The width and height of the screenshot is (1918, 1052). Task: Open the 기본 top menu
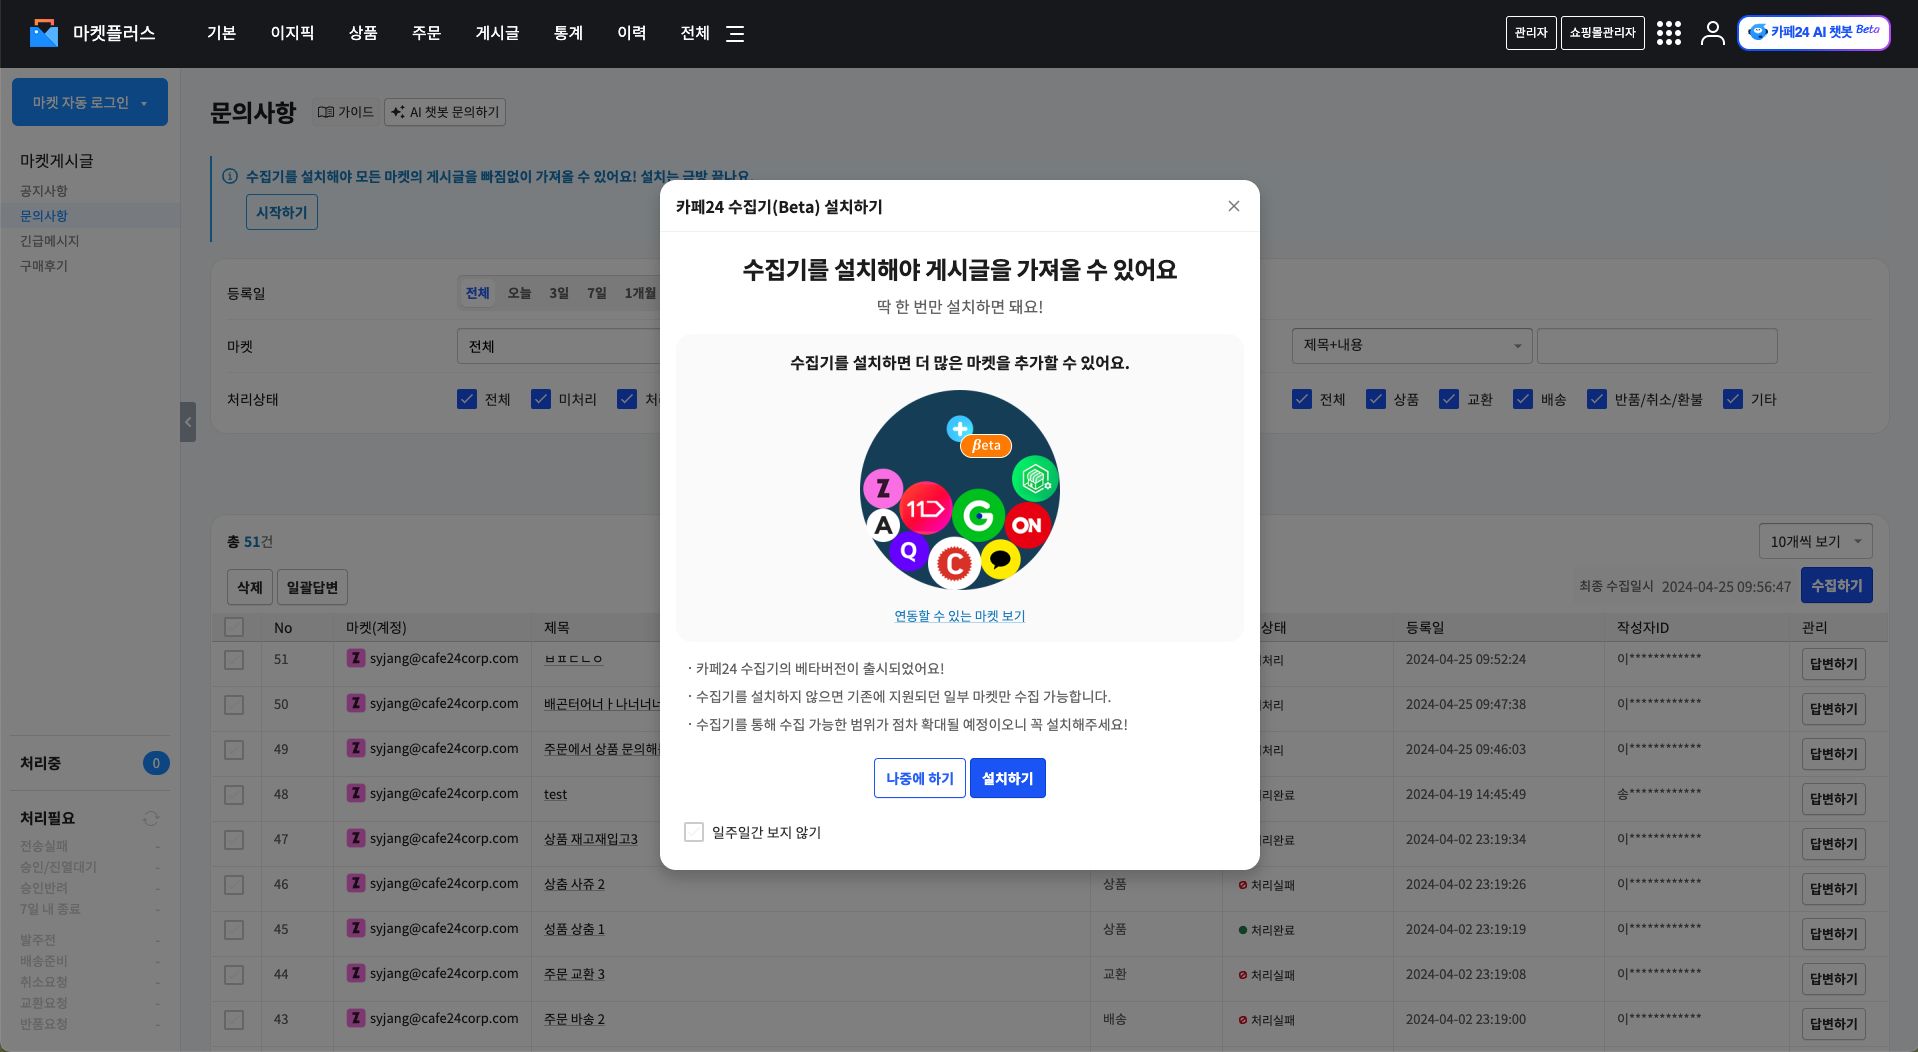[221, 33]
